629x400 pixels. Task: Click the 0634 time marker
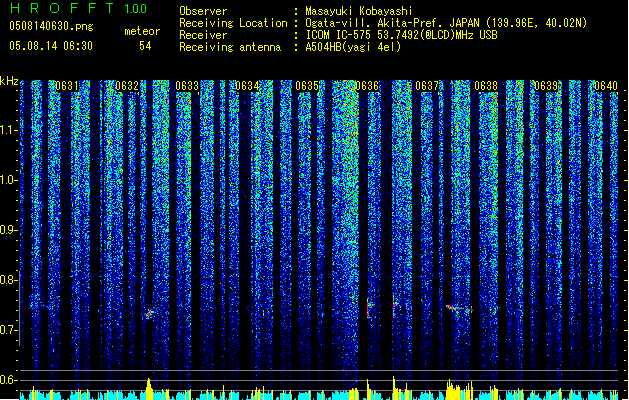click(247, 86)
